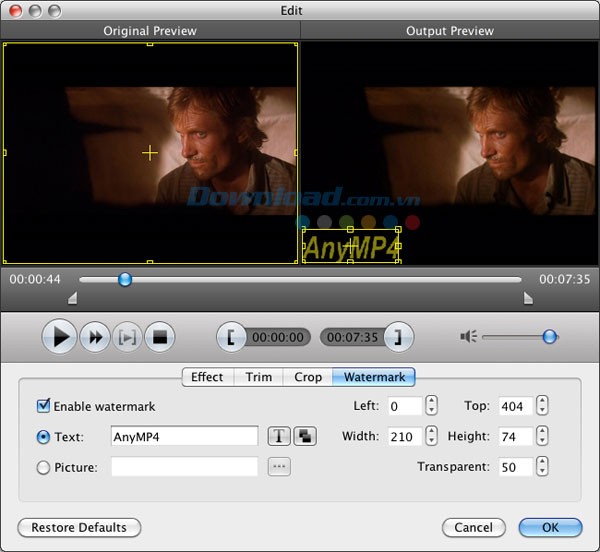The height and width of the screenshot is (552, 600).
Task: Open watermark text color picker button
Action: point(305,436)
